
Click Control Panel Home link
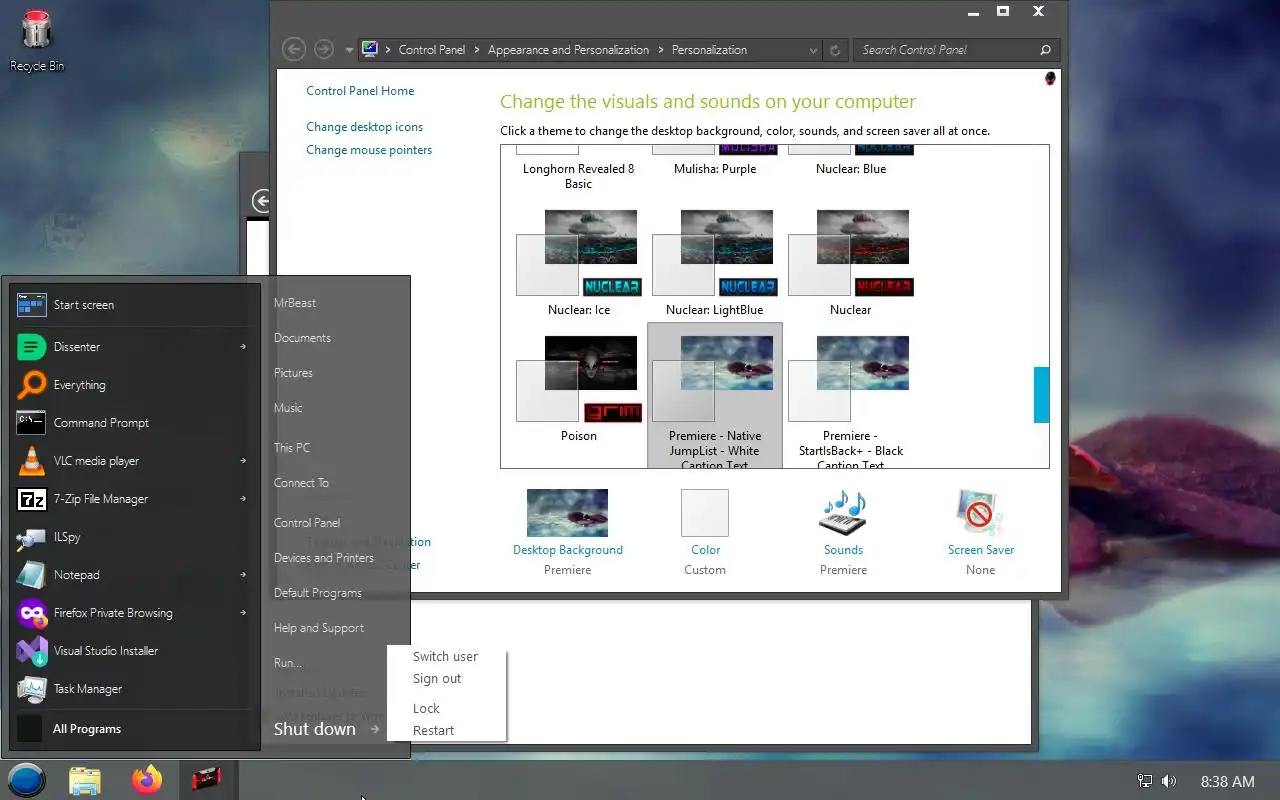click(360, 91)
